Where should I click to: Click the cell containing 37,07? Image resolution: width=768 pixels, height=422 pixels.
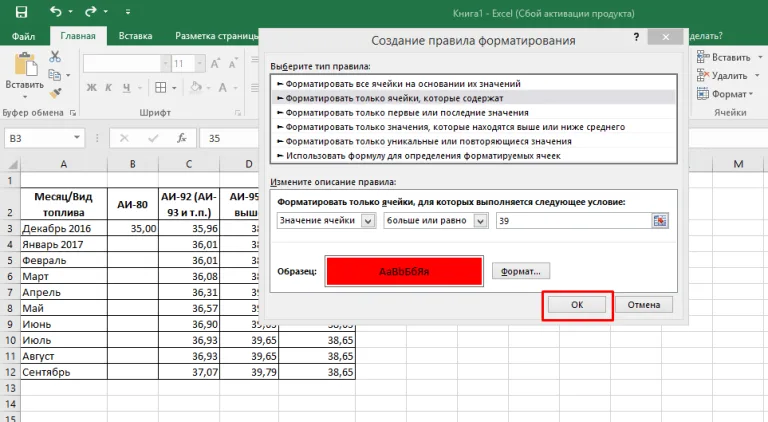[189, 372]
